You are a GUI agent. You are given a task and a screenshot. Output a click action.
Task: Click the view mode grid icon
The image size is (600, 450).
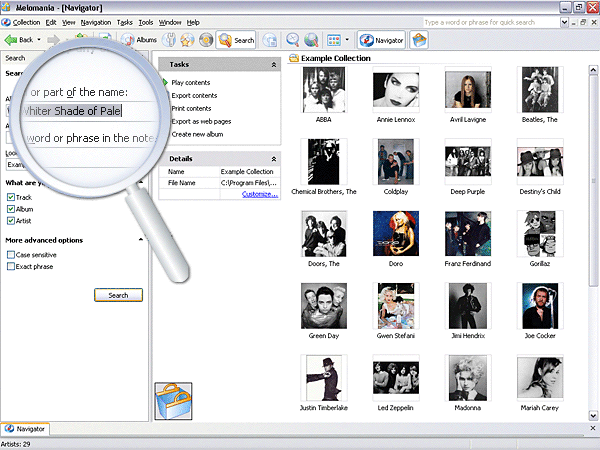333,40
